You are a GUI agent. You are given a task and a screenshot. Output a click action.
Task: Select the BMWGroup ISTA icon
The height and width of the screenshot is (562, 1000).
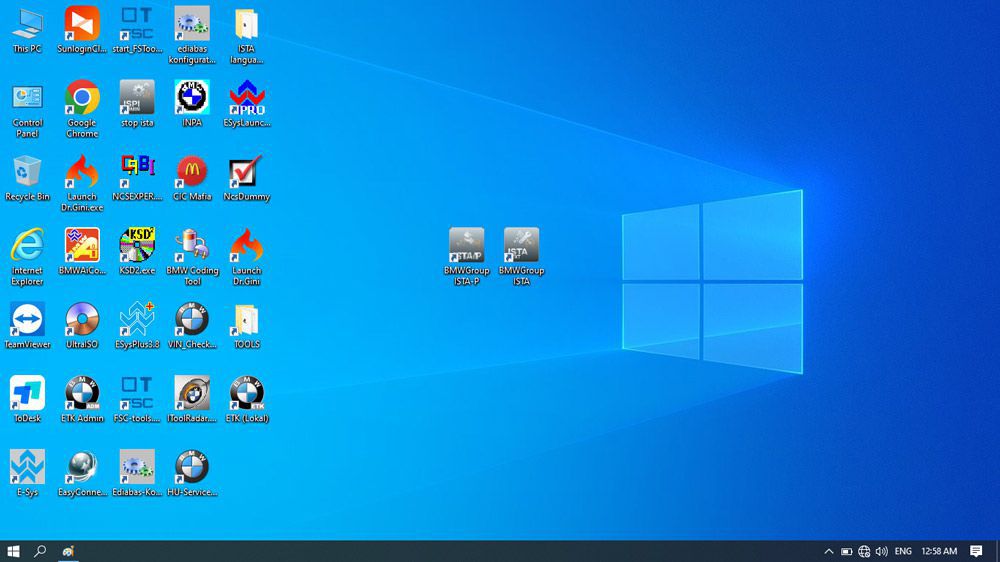(521, 257)
